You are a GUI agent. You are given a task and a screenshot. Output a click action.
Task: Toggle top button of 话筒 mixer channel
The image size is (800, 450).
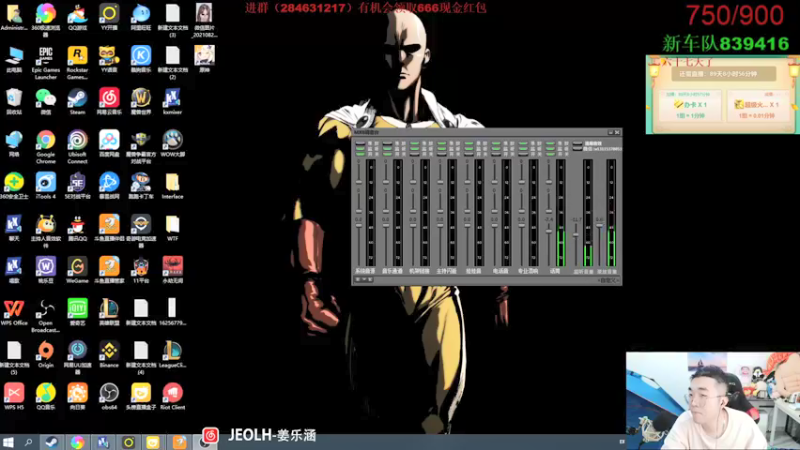click(550, 144)
